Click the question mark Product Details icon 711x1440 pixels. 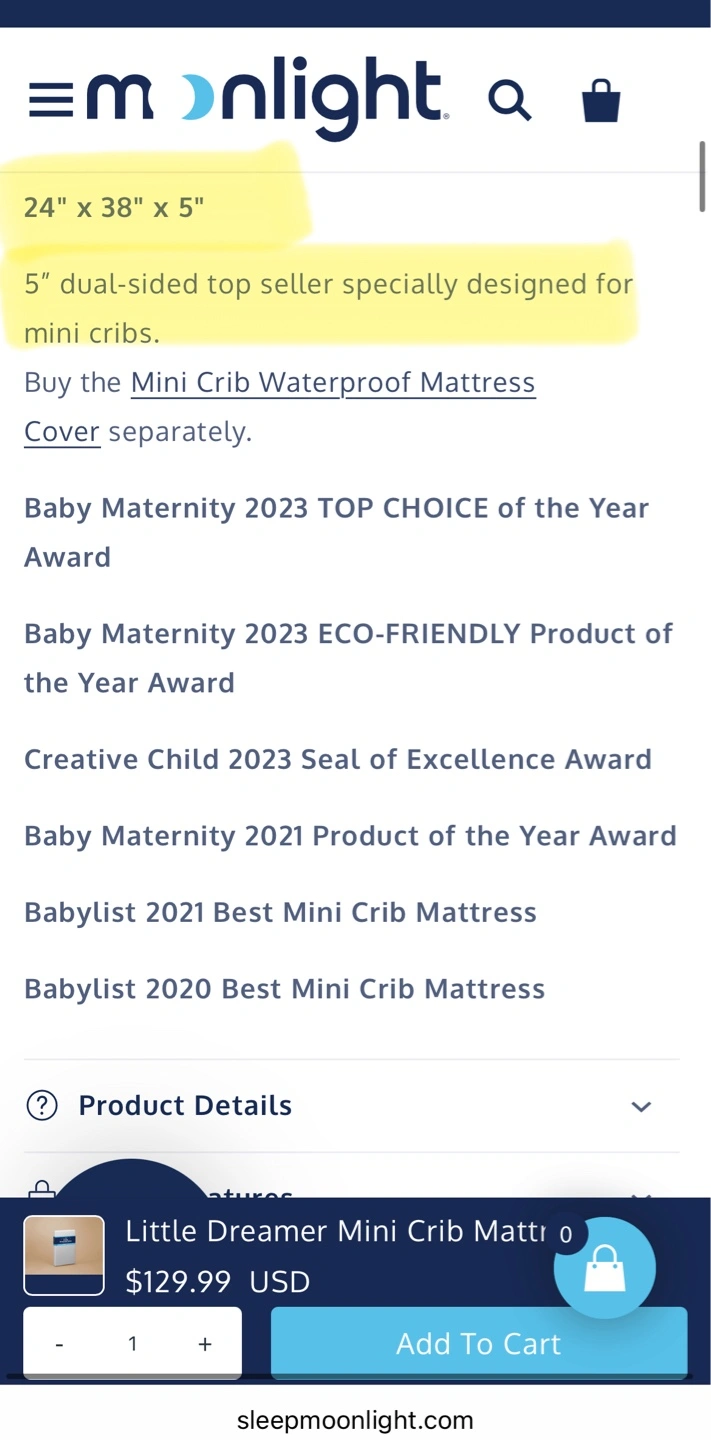(41, 1105)
